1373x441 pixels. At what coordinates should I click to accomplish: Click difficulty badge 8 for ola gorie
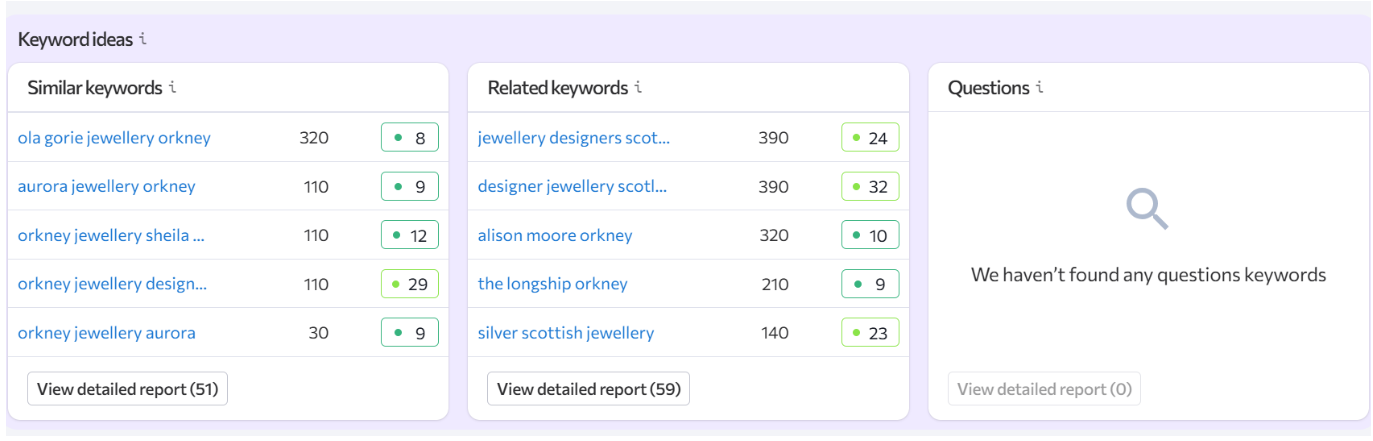410,138
